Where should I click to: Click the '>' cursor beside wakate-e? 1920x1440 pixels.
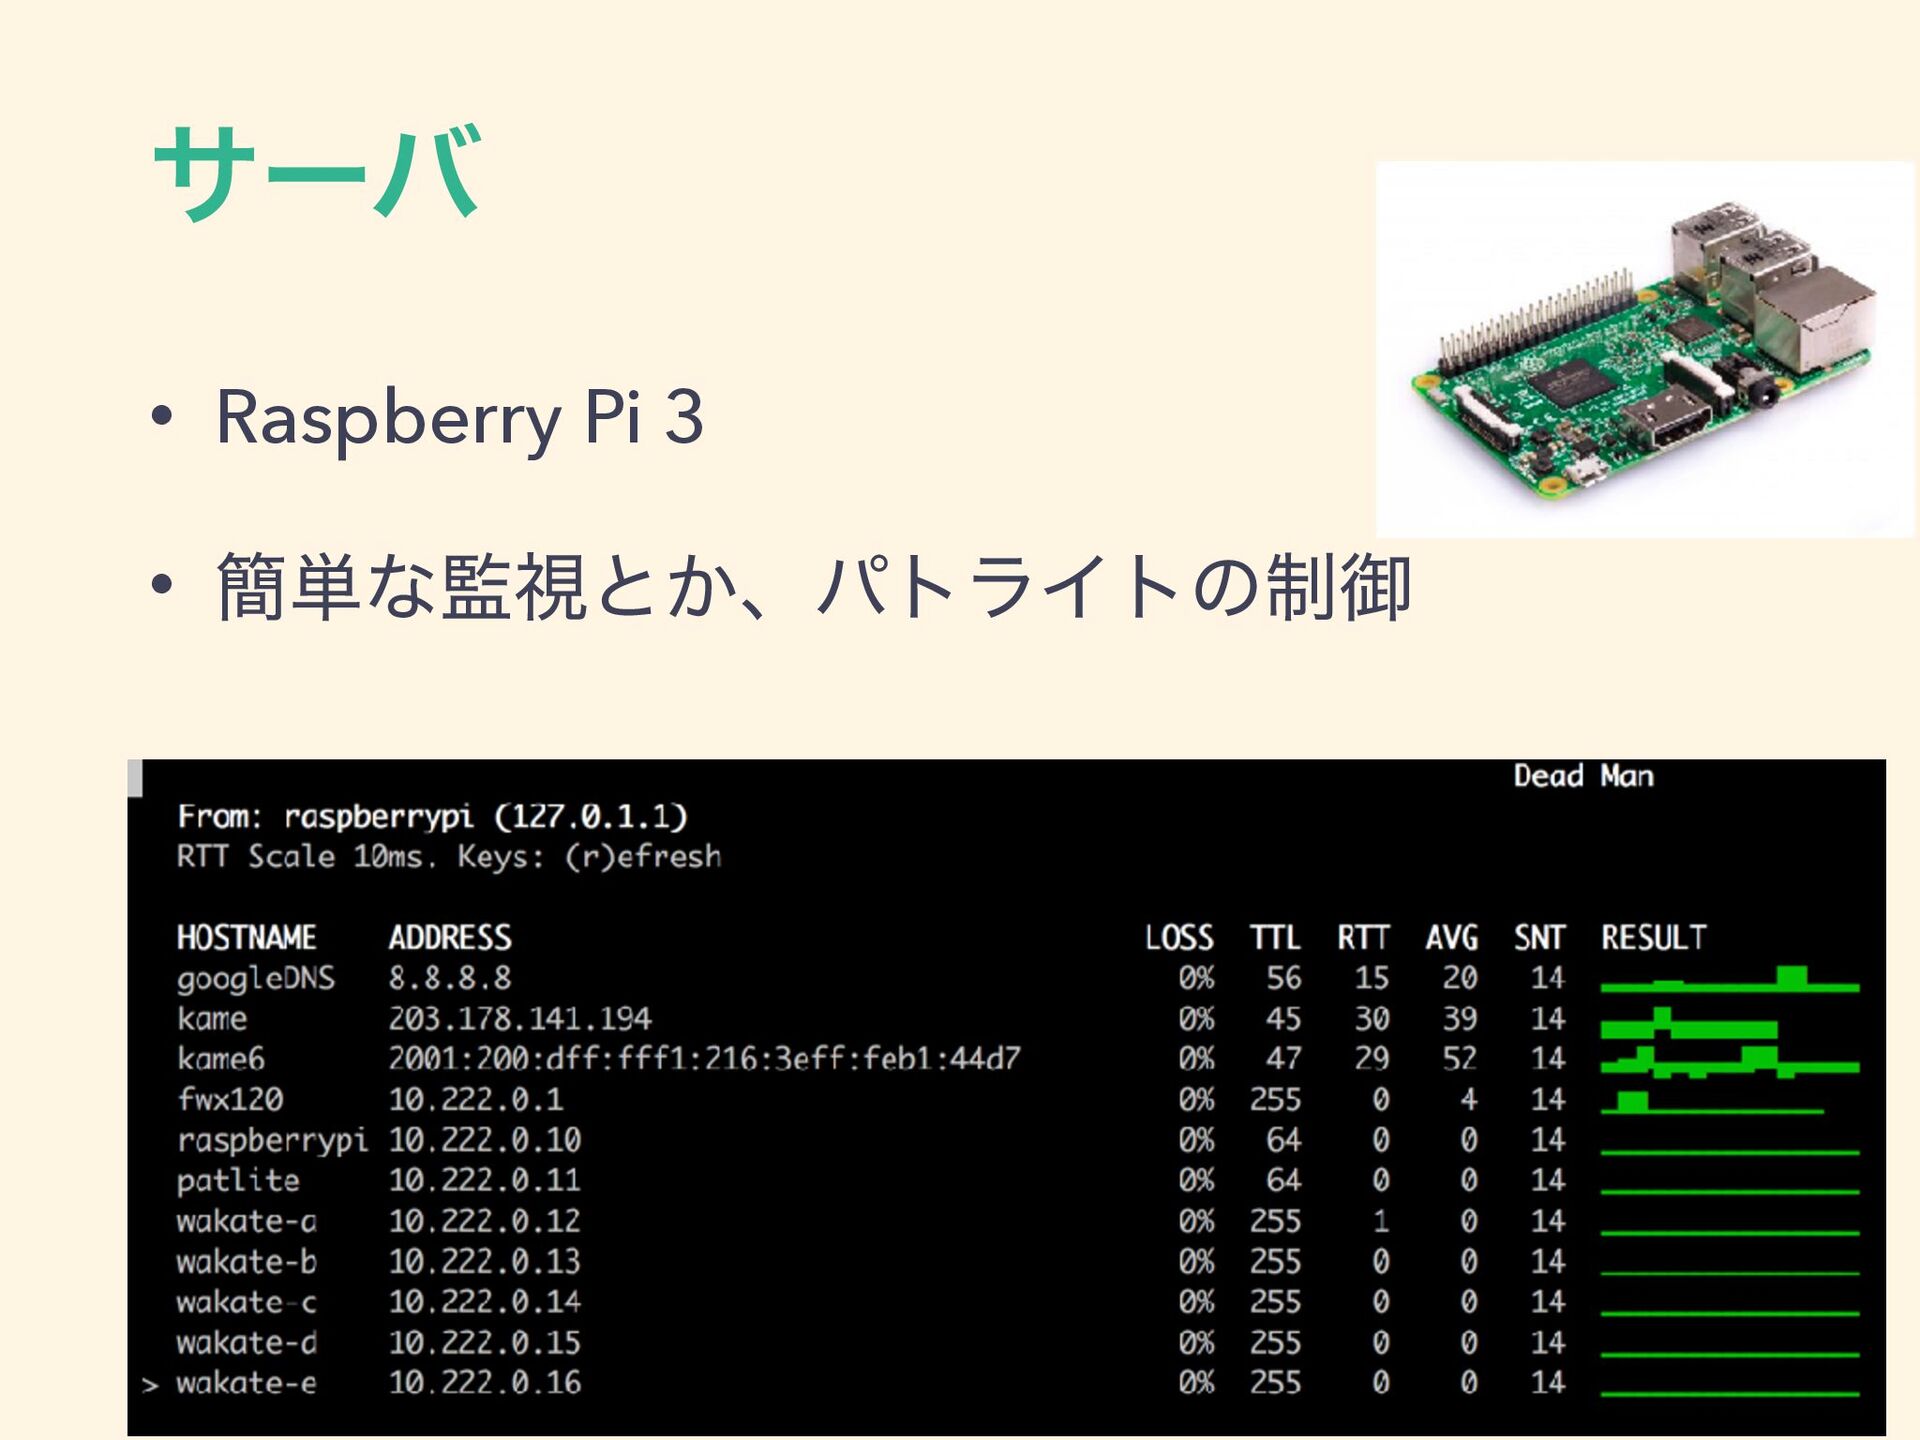coord(150,1385)
